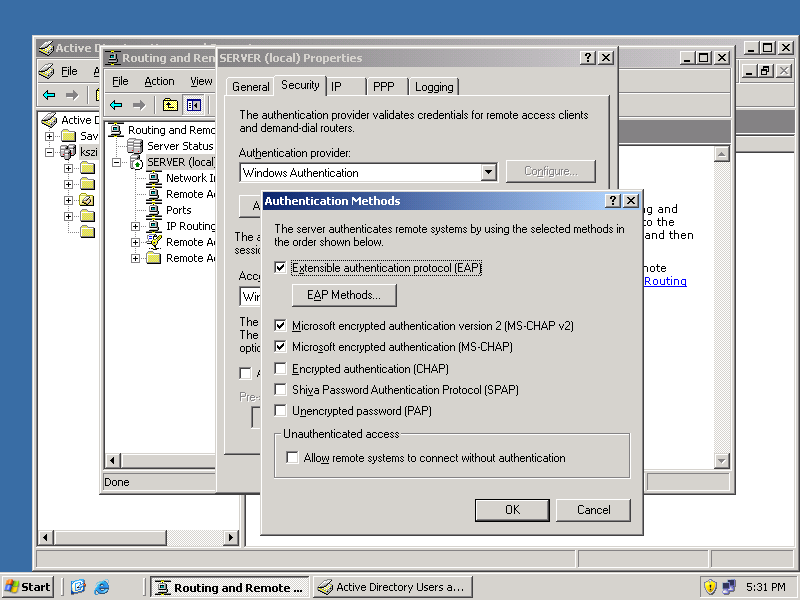Select Active Directory root icon in left tree
The height and width of the screenshot is (600, 800).
coord(49,120)
